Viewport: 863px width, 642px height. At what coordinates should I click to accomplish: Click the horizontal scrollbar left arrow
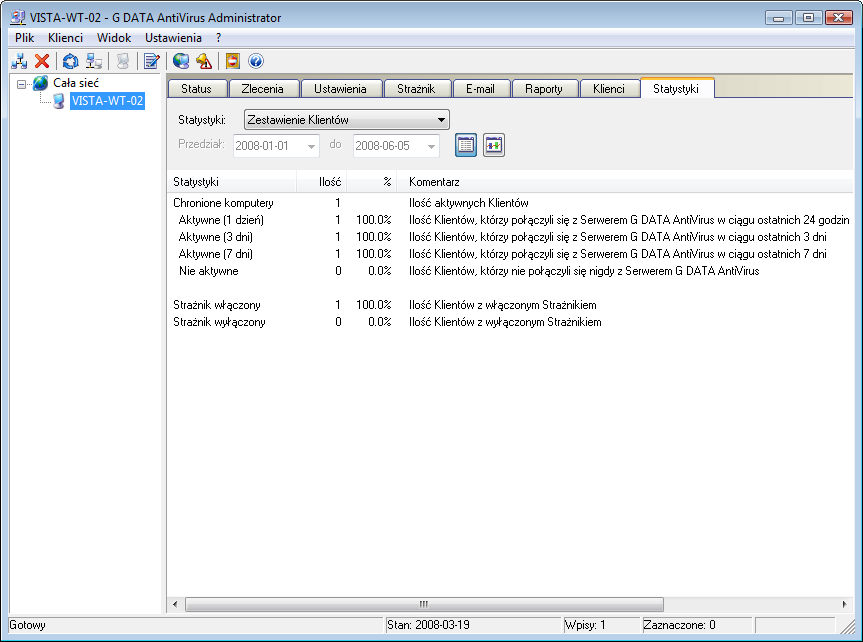click(175, 604)
